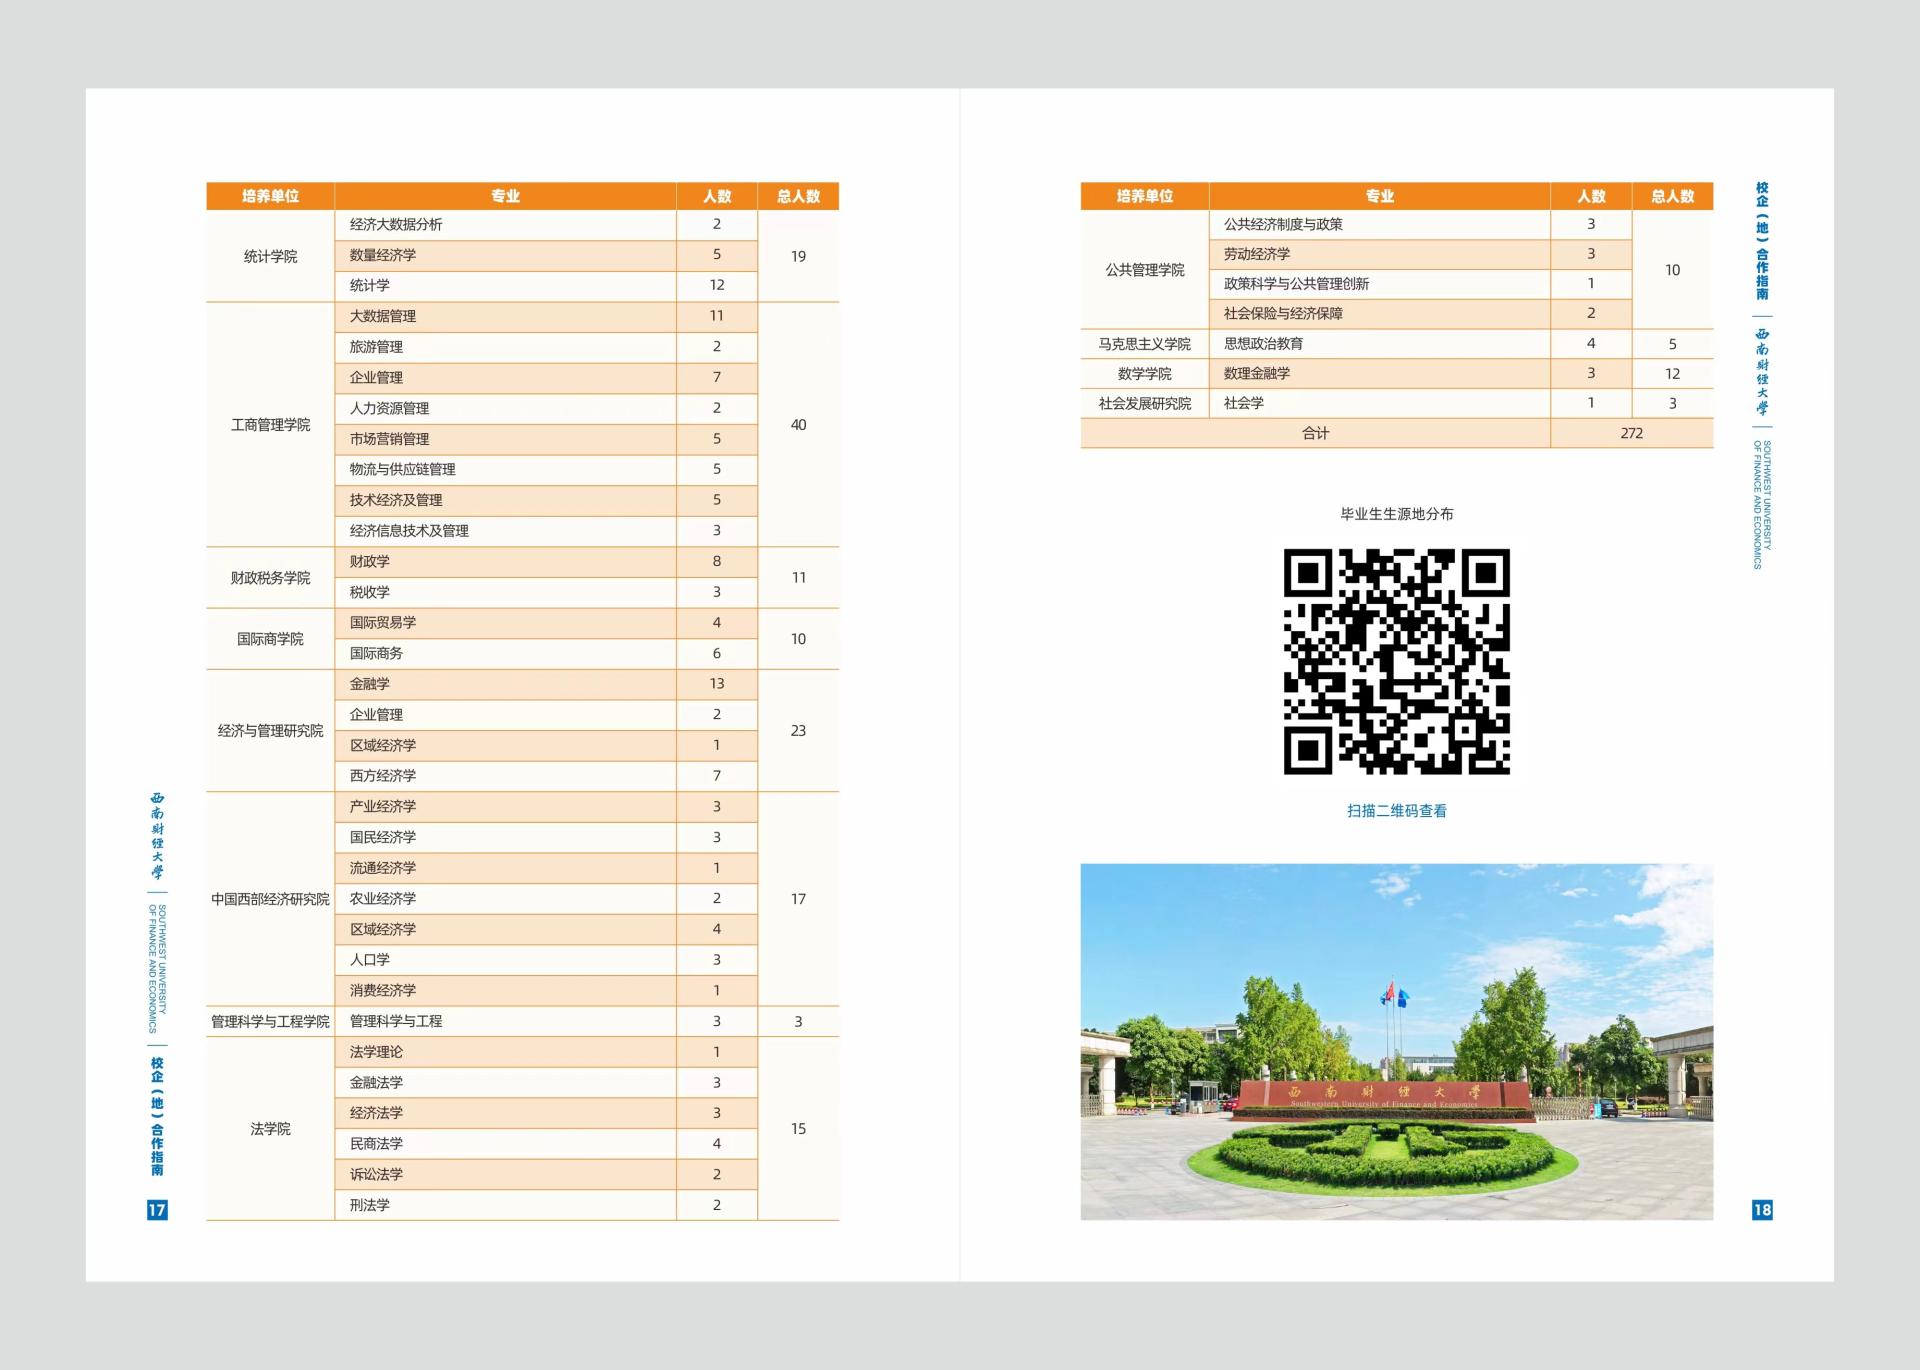Click the '财政税务学院' unit cell
Viewport: 1920px width, 1370px height.
click(270, 578)
